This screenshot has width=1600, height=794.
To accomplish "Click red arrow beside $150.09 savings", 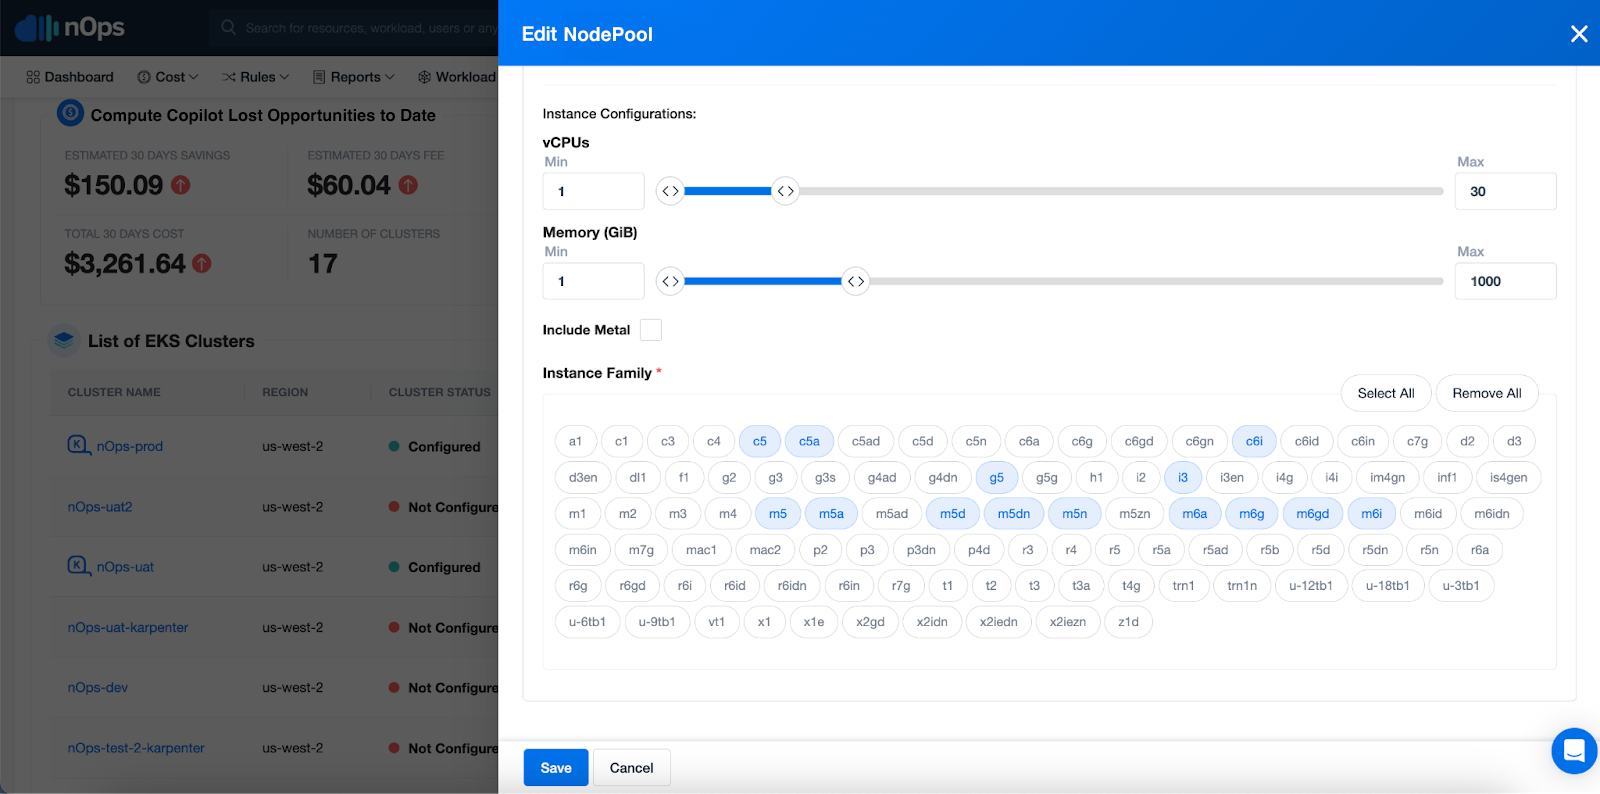I will click(180, 185).
